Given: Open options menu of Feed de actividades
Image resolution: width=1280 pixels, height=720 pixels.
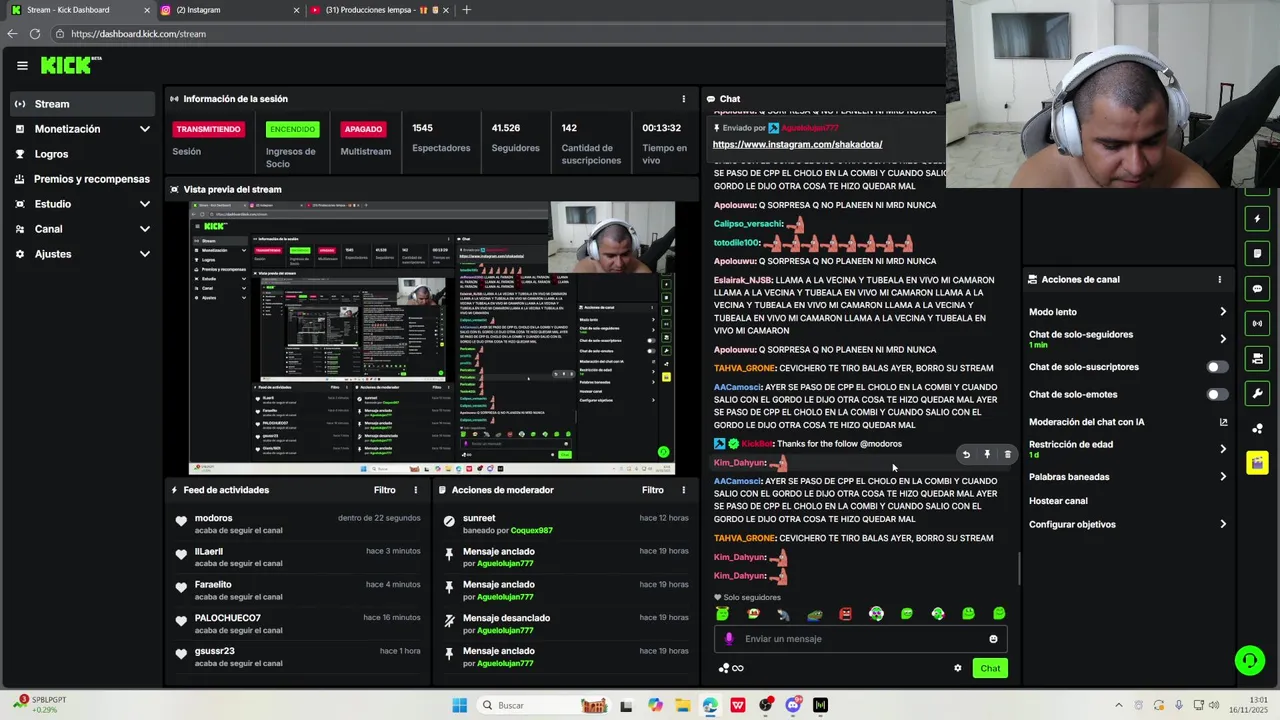Looking at the screenshot, I should click(416, 490).
